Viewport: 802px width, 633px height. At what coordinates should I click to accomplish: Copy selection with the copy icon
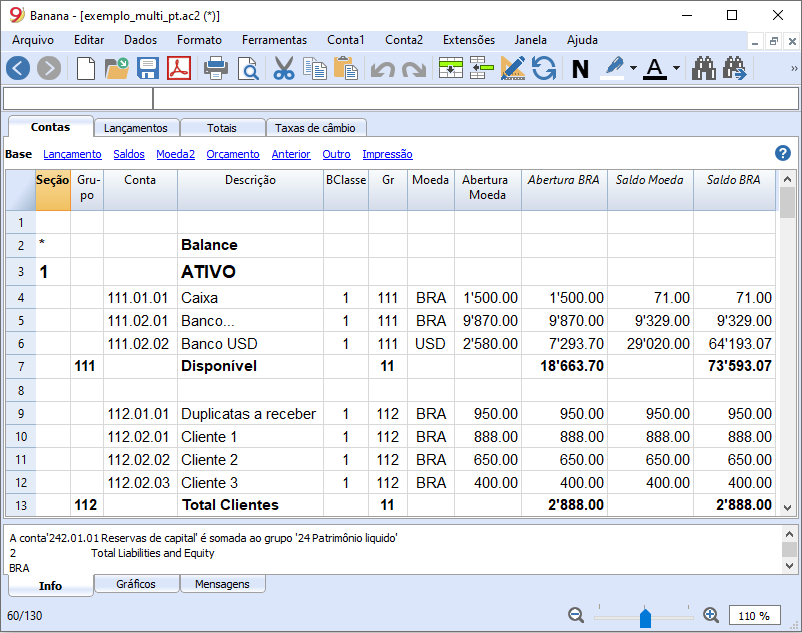coord(315,68)
